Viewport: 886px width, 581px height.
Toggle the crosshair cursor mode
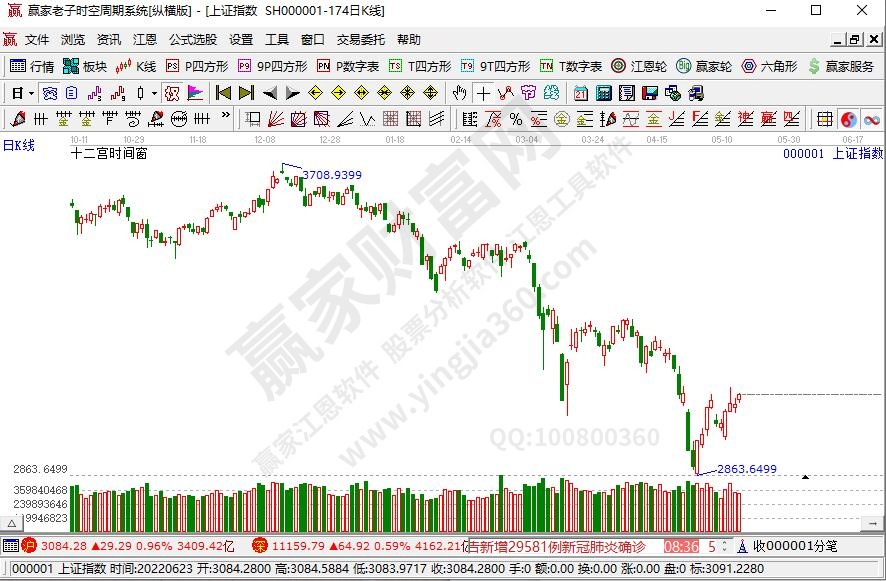[x=483, y=93]
